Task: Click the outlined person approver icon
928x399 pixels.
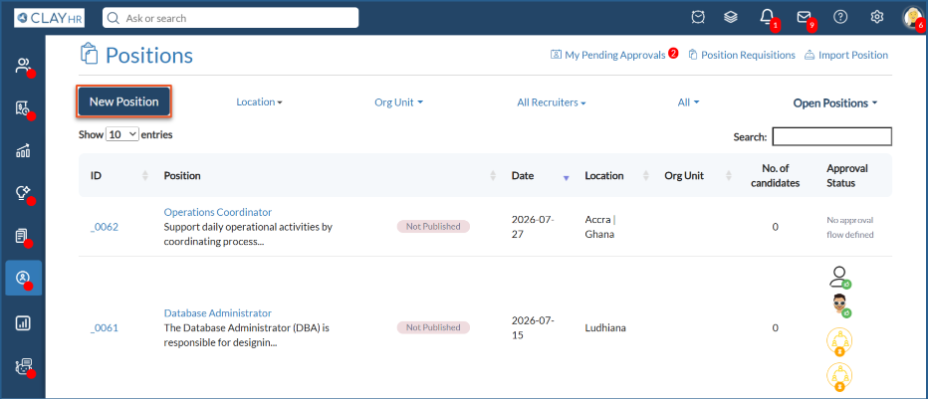Action: coord(838,276)
